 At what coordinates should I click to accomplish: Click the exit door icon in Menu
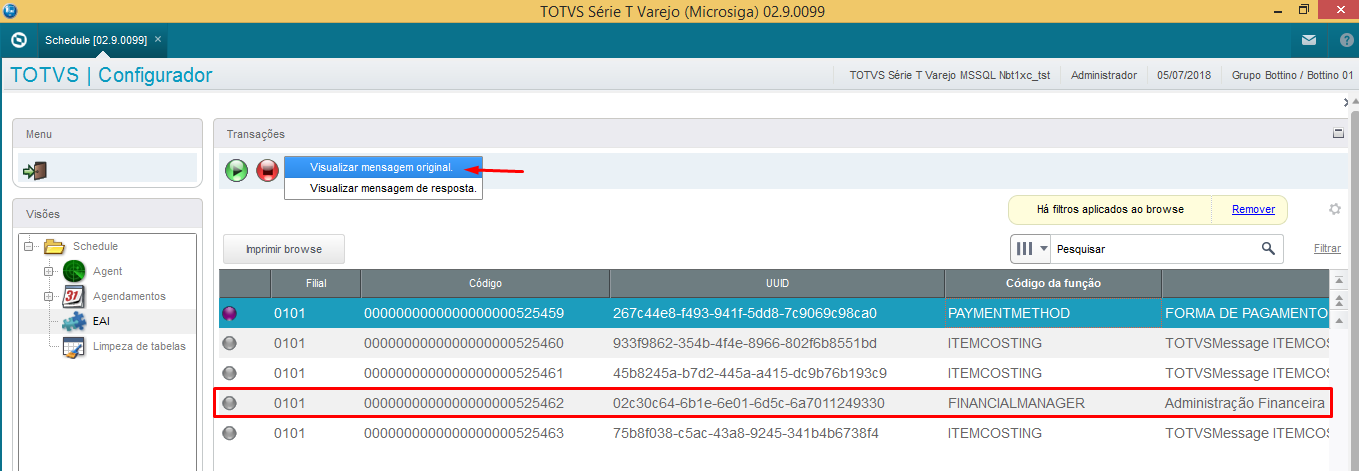34,170
